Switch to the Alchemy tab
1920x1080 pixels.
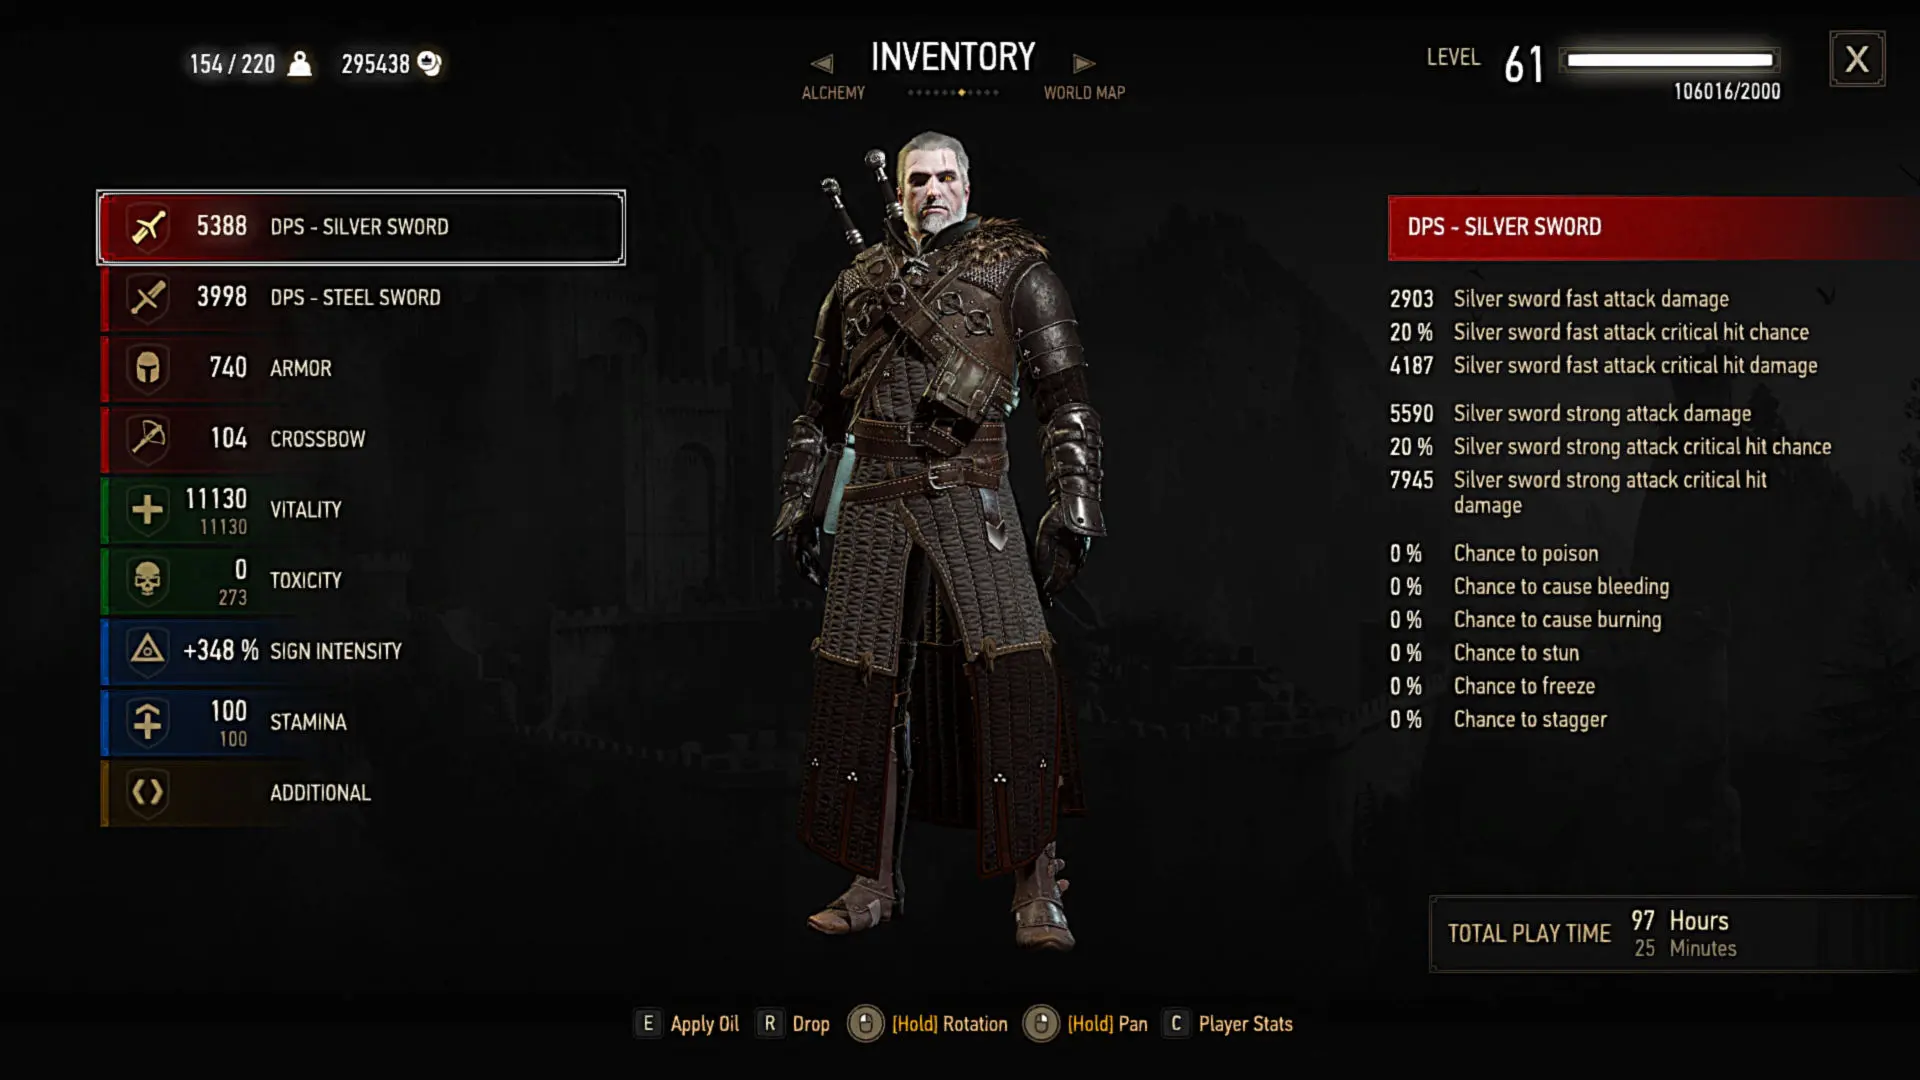pos(833,93)
